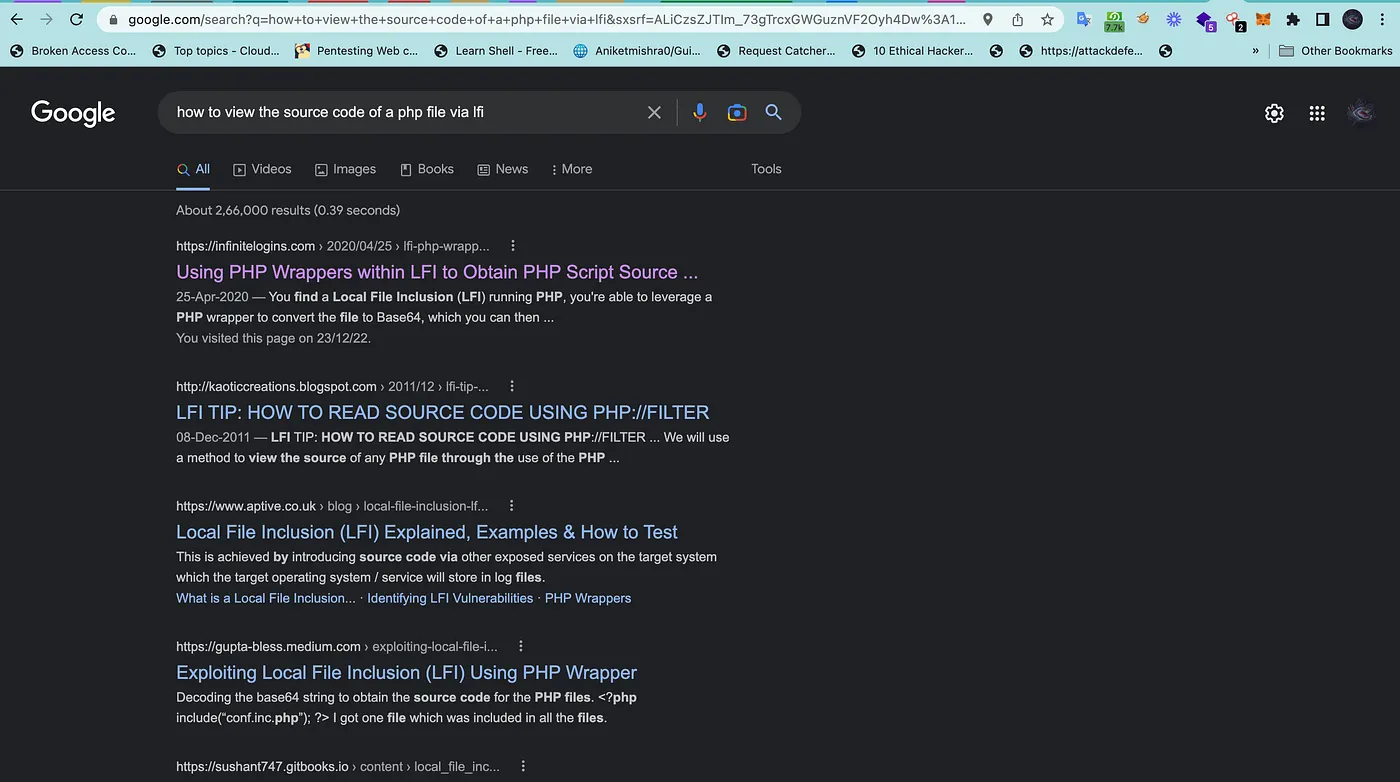
Task: Switch to News results tab
Action: tap(502, 169)
